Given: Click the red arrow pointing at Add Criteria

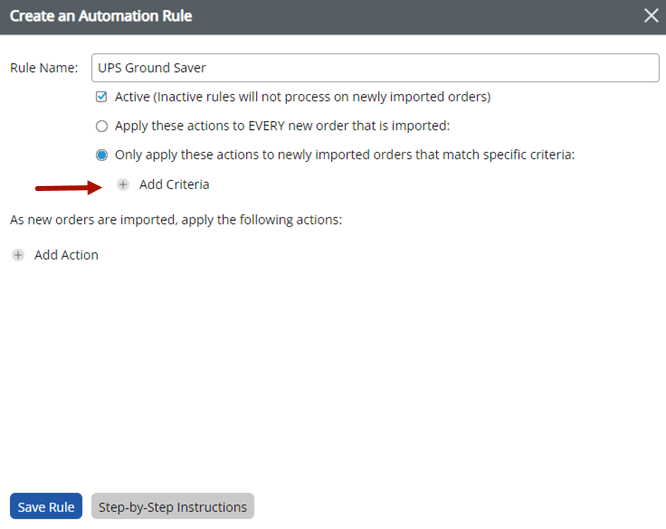Looking at the screenshot, I should [x=68, y=186].
